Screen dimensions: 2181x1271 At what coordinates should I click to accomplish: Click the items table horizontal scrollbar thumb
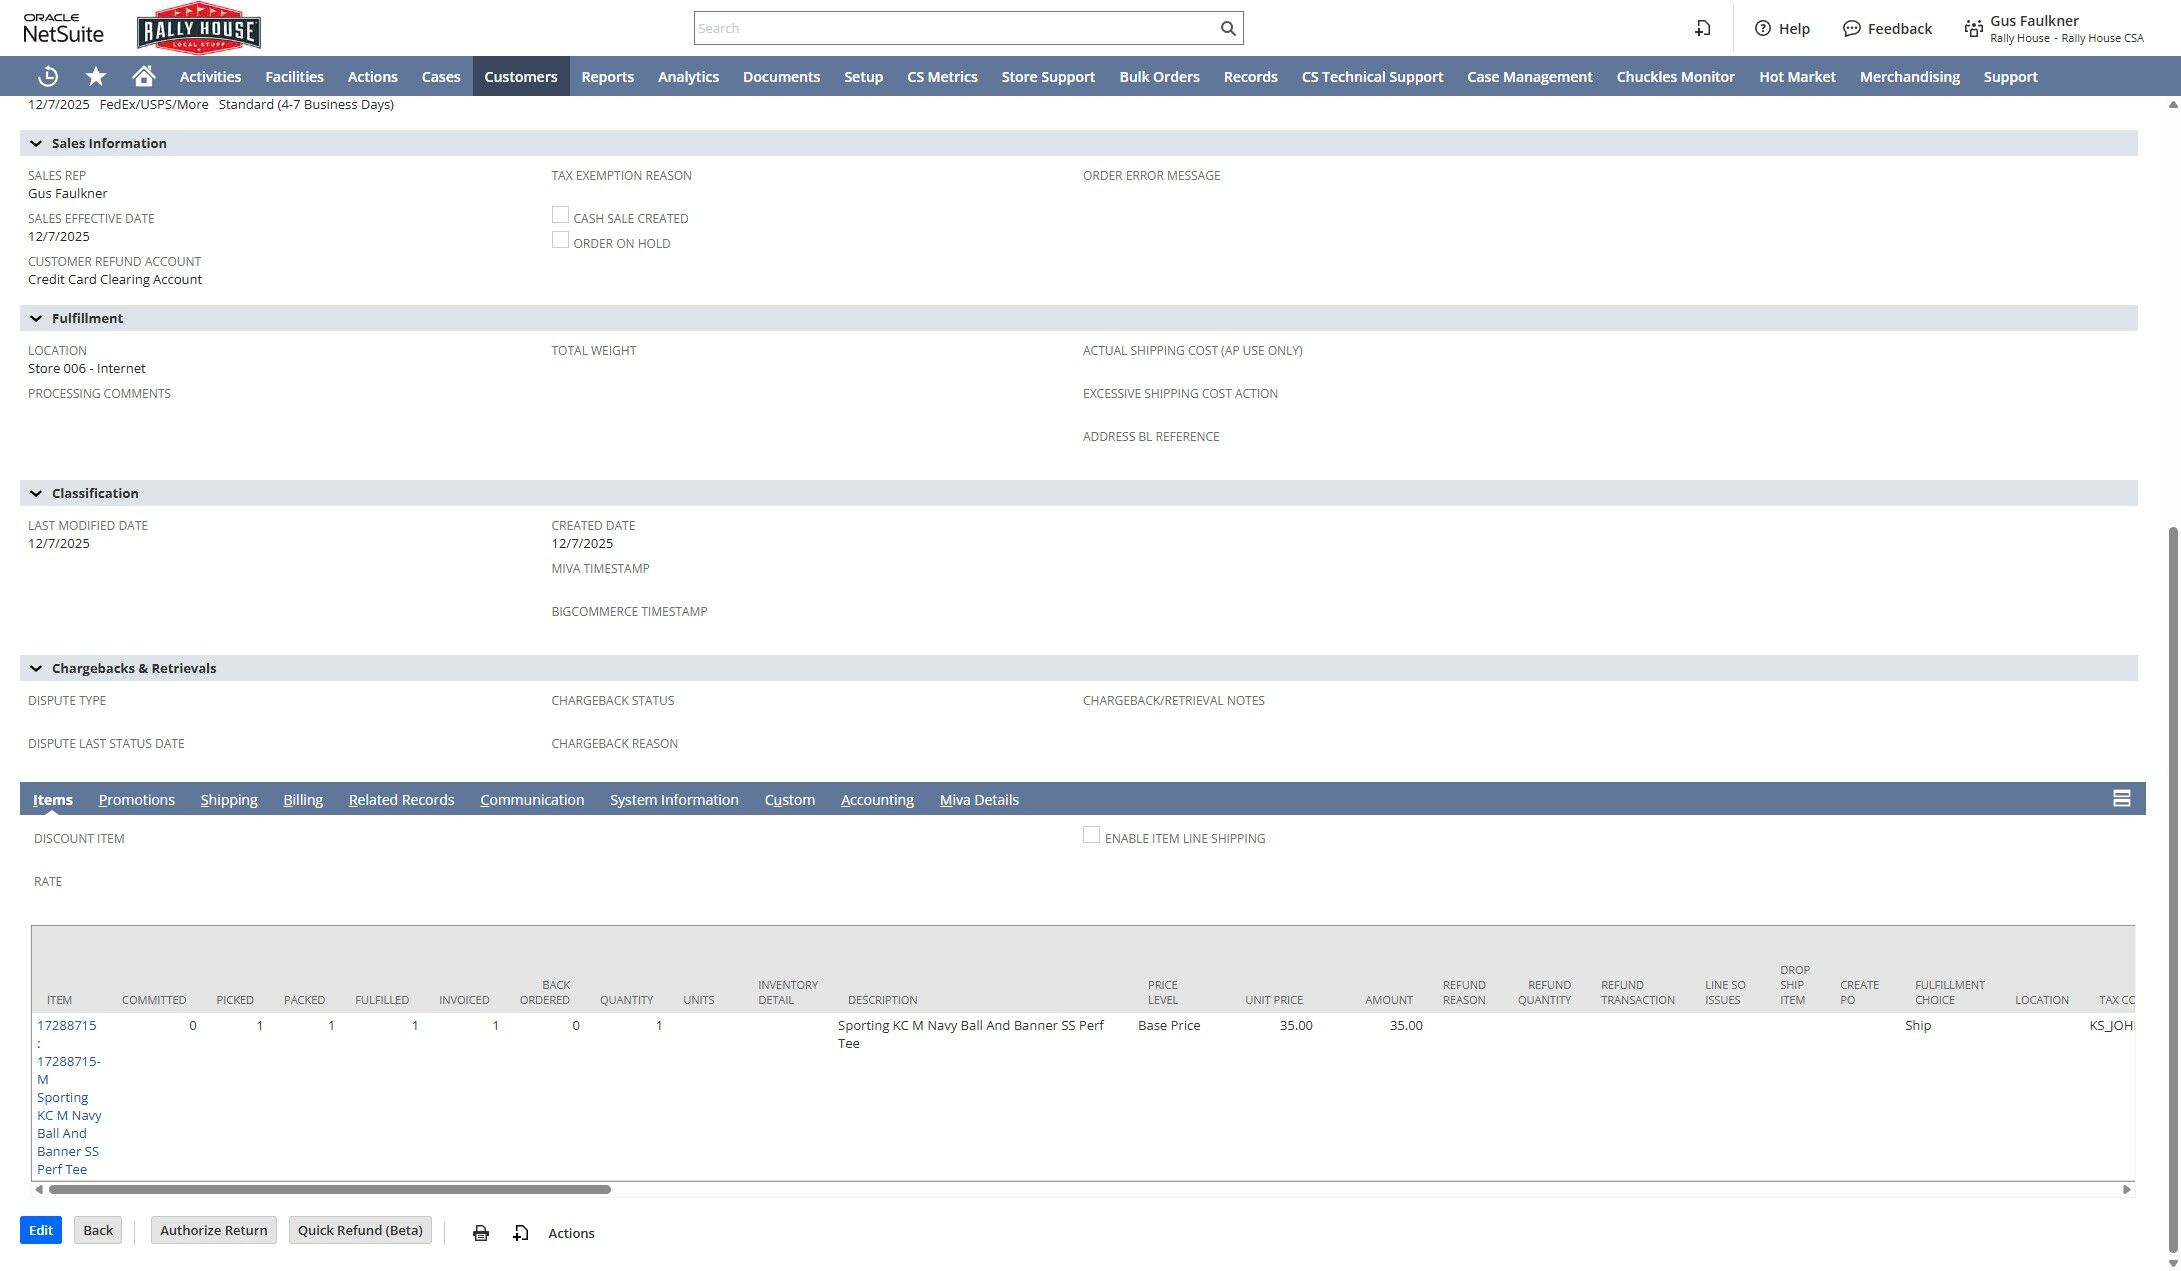(x=330, y=1189)
